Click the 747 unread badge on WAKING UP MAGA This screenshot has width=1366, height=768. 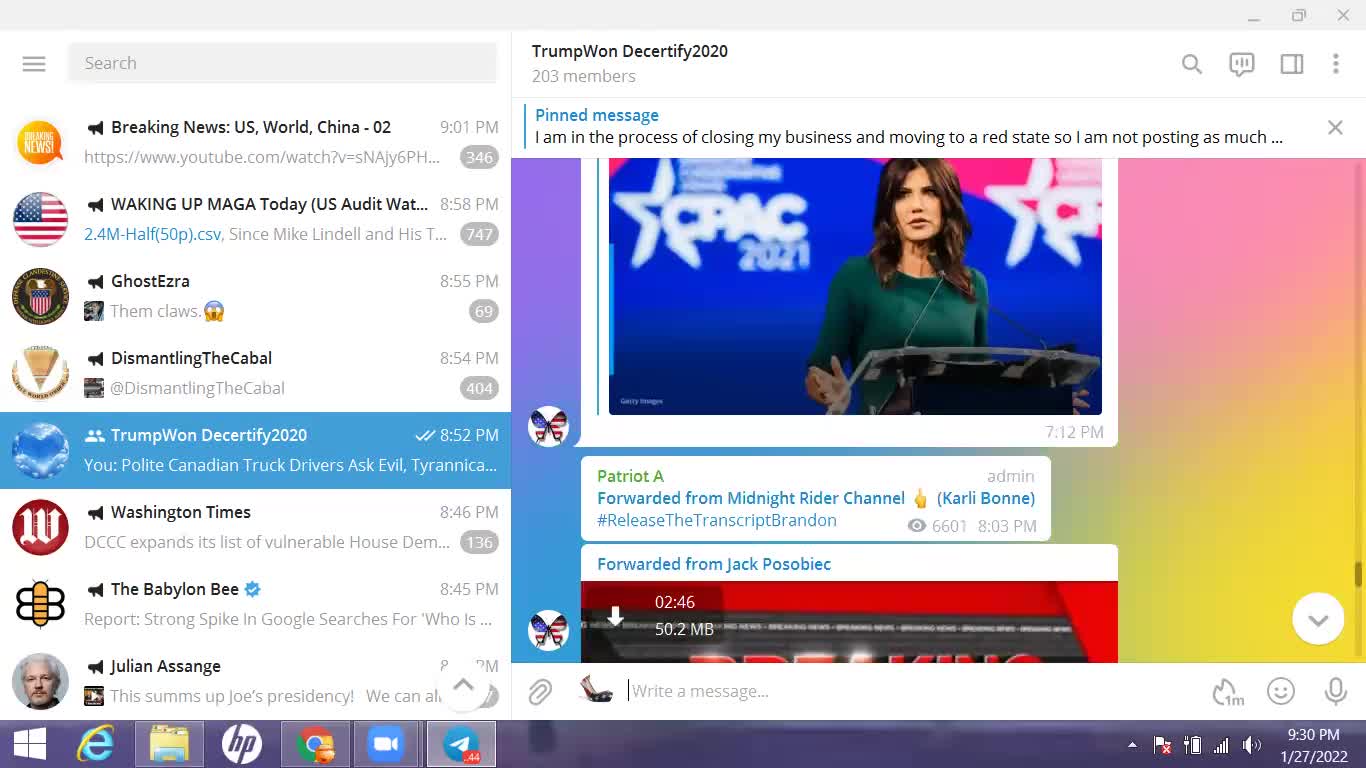click(479, 234)
